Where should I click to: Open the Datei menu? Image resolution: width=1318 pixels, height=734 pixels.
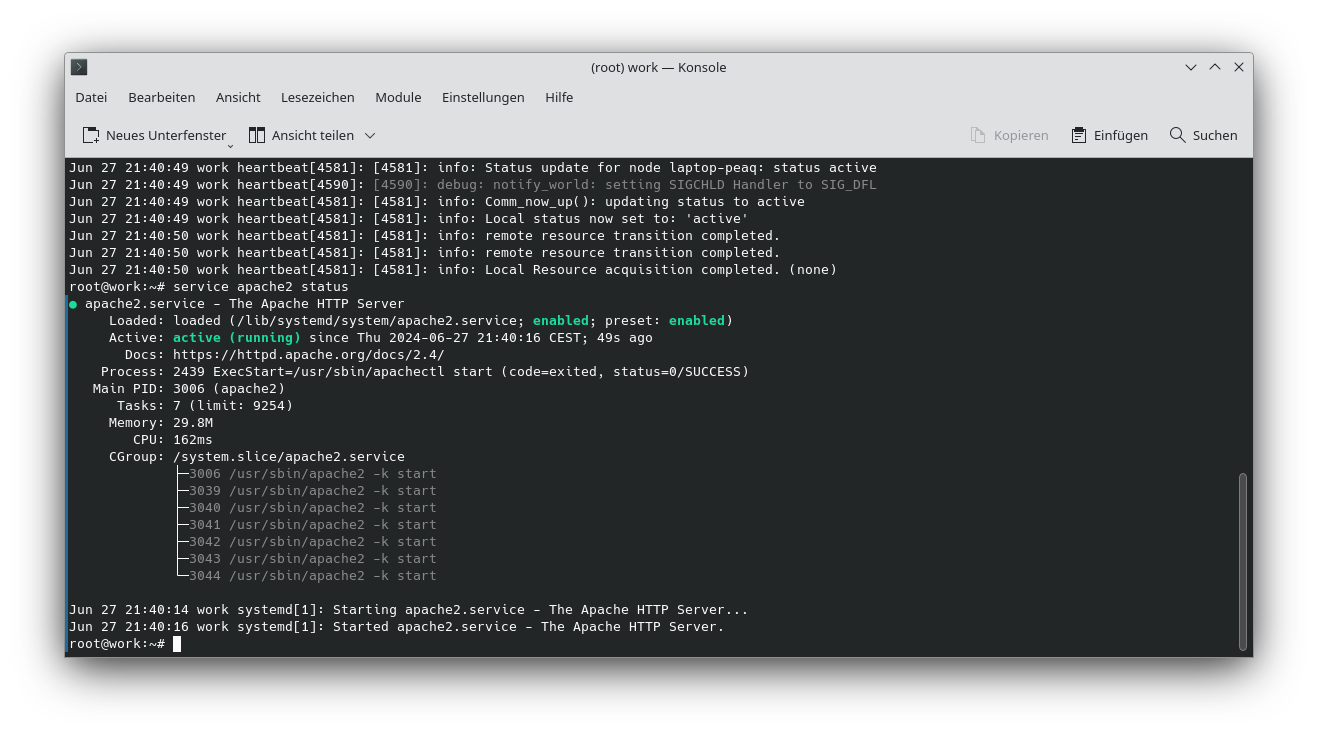coord(91,97)
